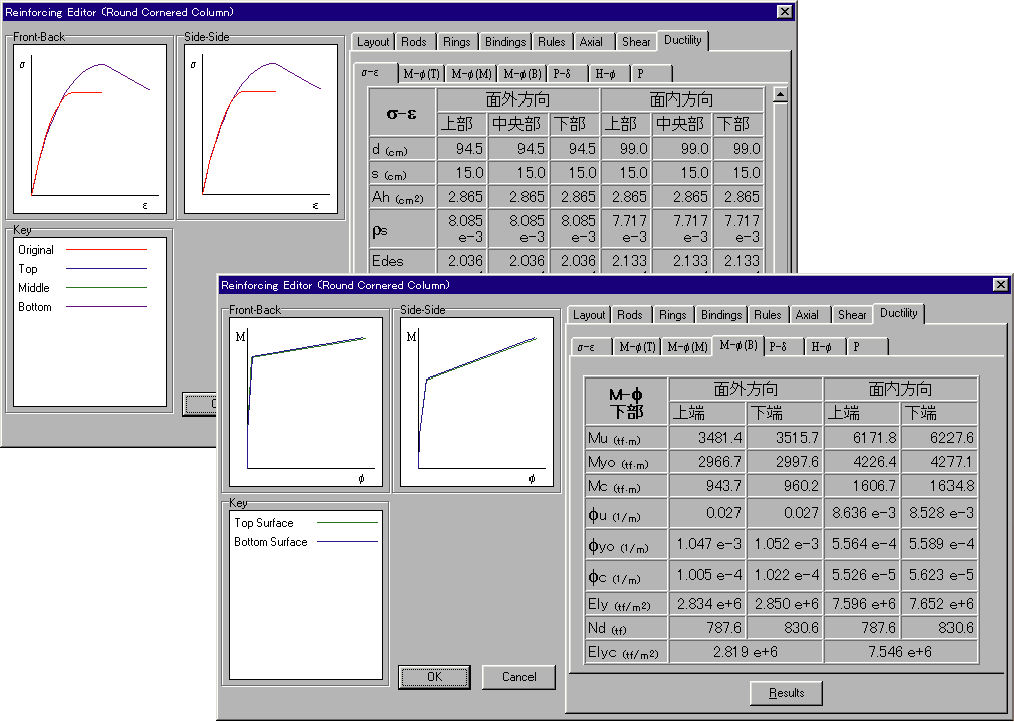The height and width of the screenshot is (722, 1014).
Task: Open the Results button below the M-φ table
Action: [786, 693]
